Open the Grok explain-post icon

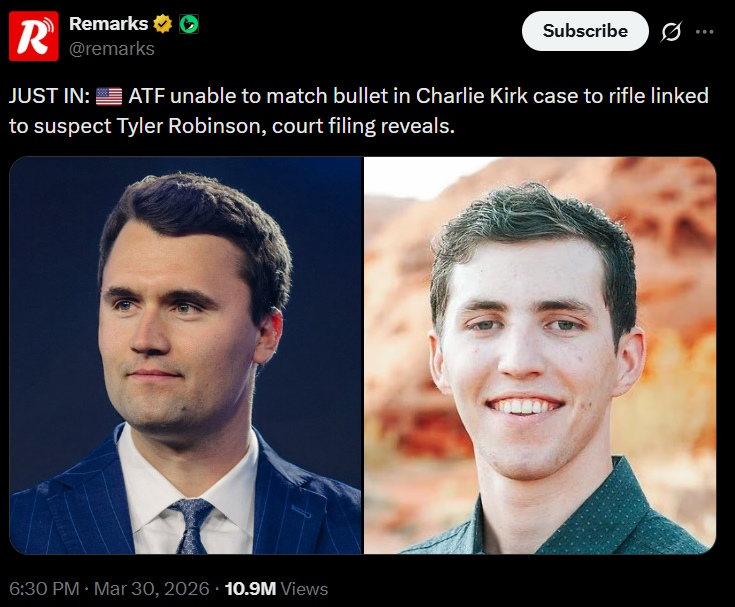pos(671,32)
